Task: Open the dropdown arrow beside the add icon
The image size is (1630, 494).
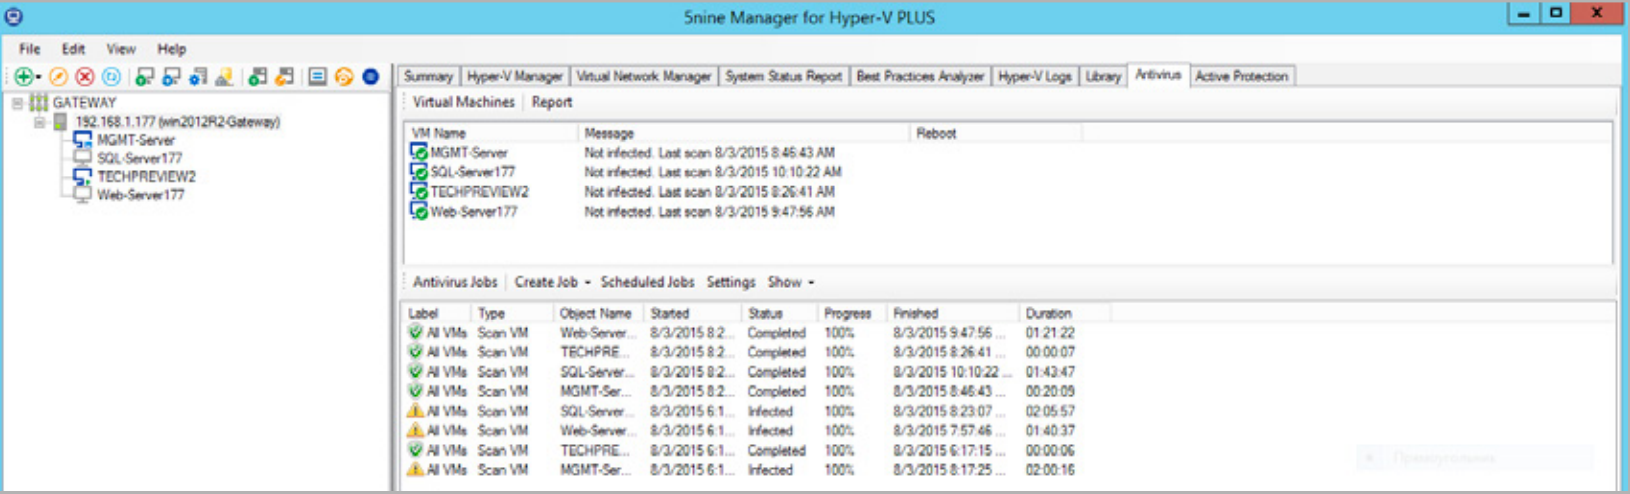Action: click(38, 78)
